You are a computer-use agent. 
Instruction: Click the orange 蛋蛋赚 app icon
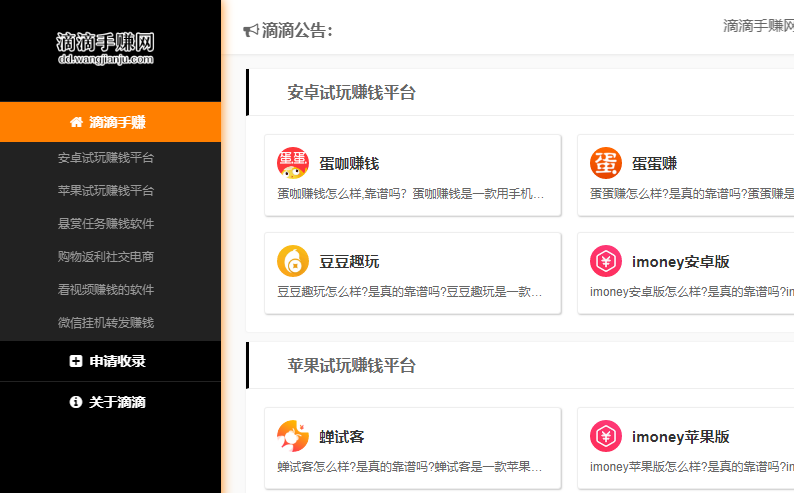pyautogui.click(x=606, y=163)
